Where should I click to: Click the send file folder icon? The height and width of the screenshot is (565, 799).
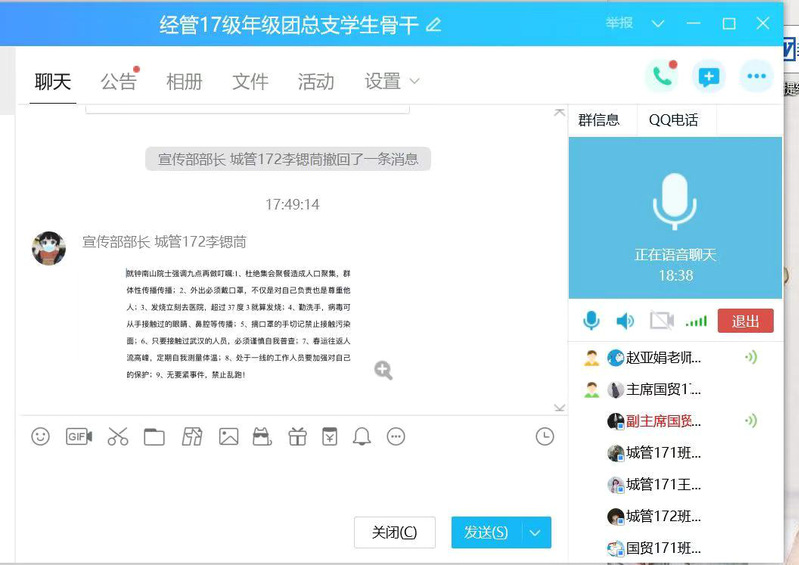[154, 436]
